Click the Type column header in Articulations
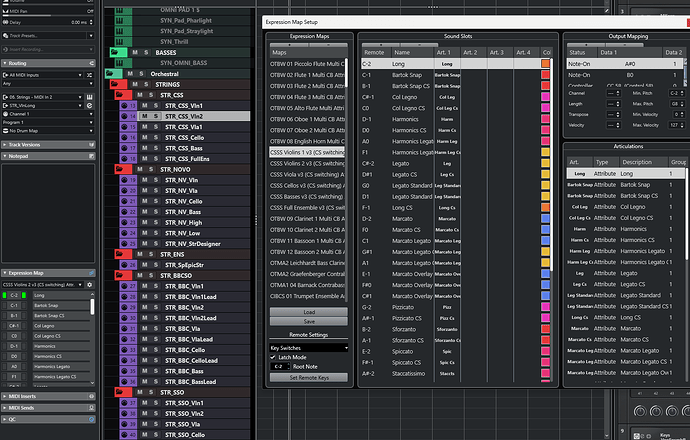The width and height of the screenshot is (690, 440). click(606, 162)
